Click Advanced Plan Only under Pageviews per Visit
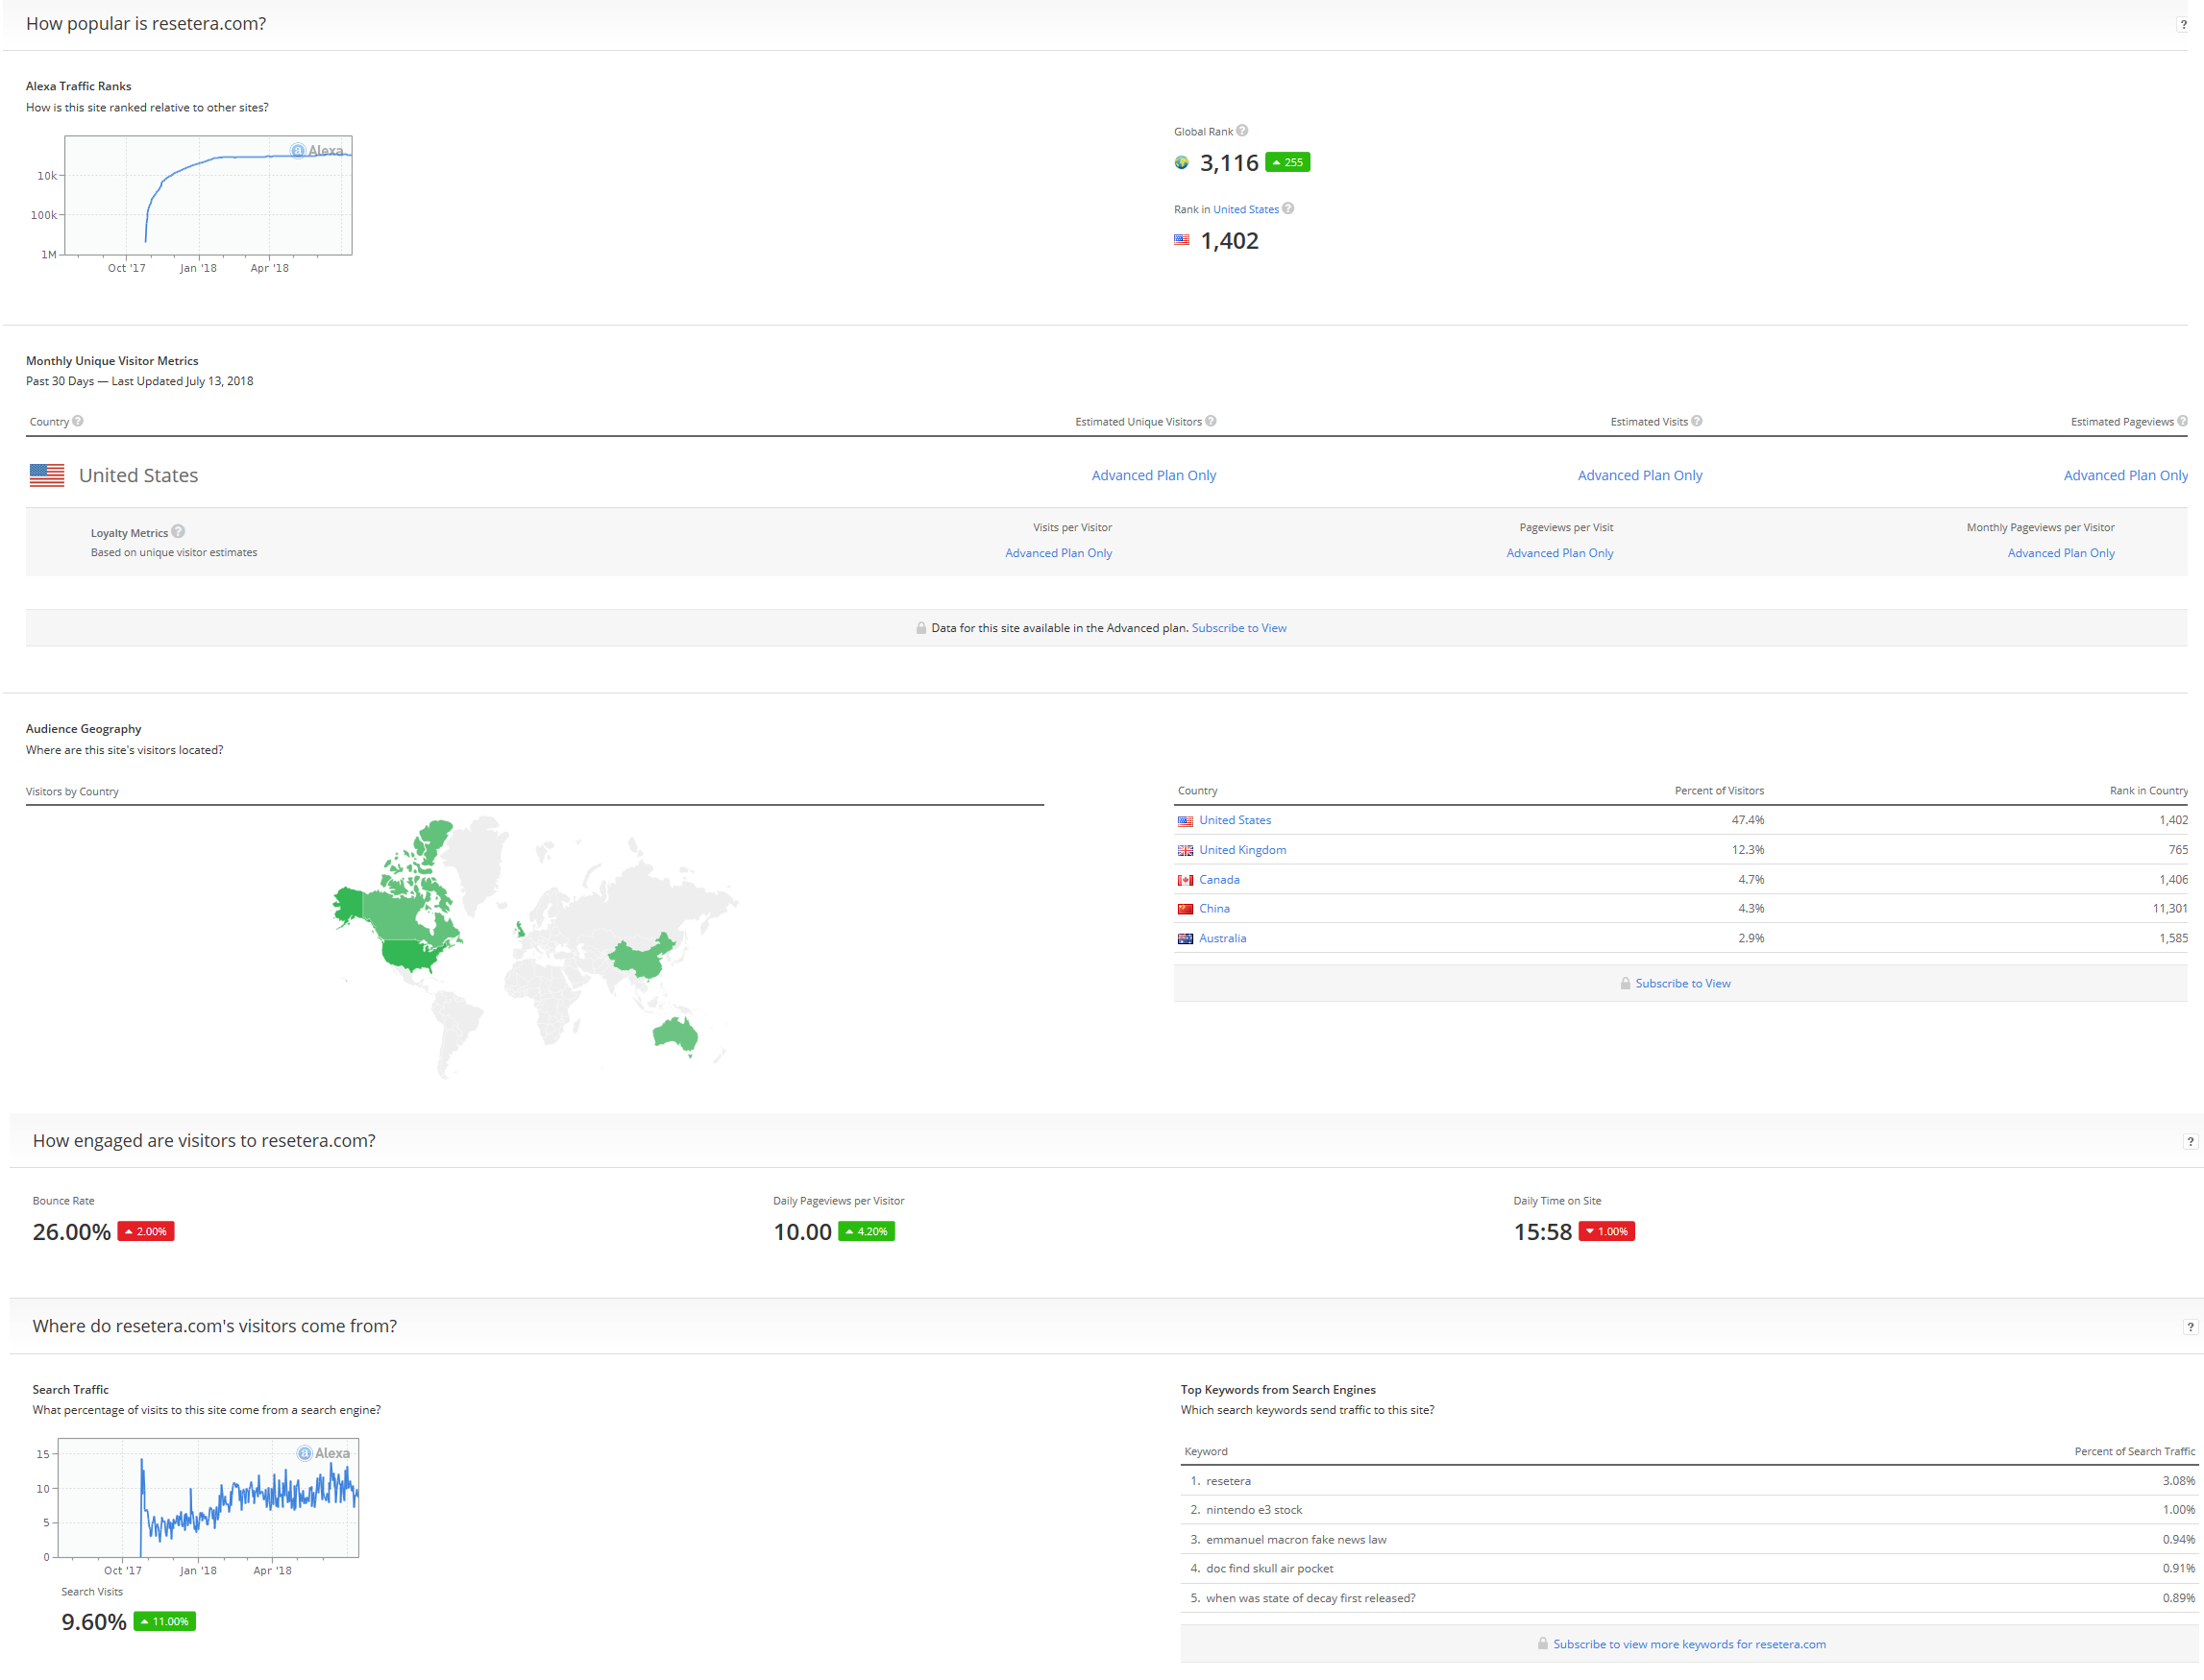Screen dimensions: 2204x1680 1560,553
